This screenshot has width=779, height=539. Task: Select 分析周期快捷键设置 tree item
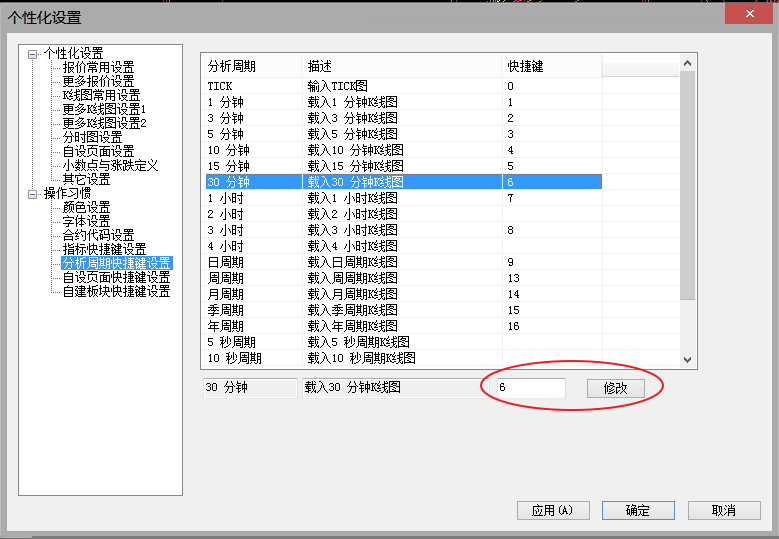point(117,263)
